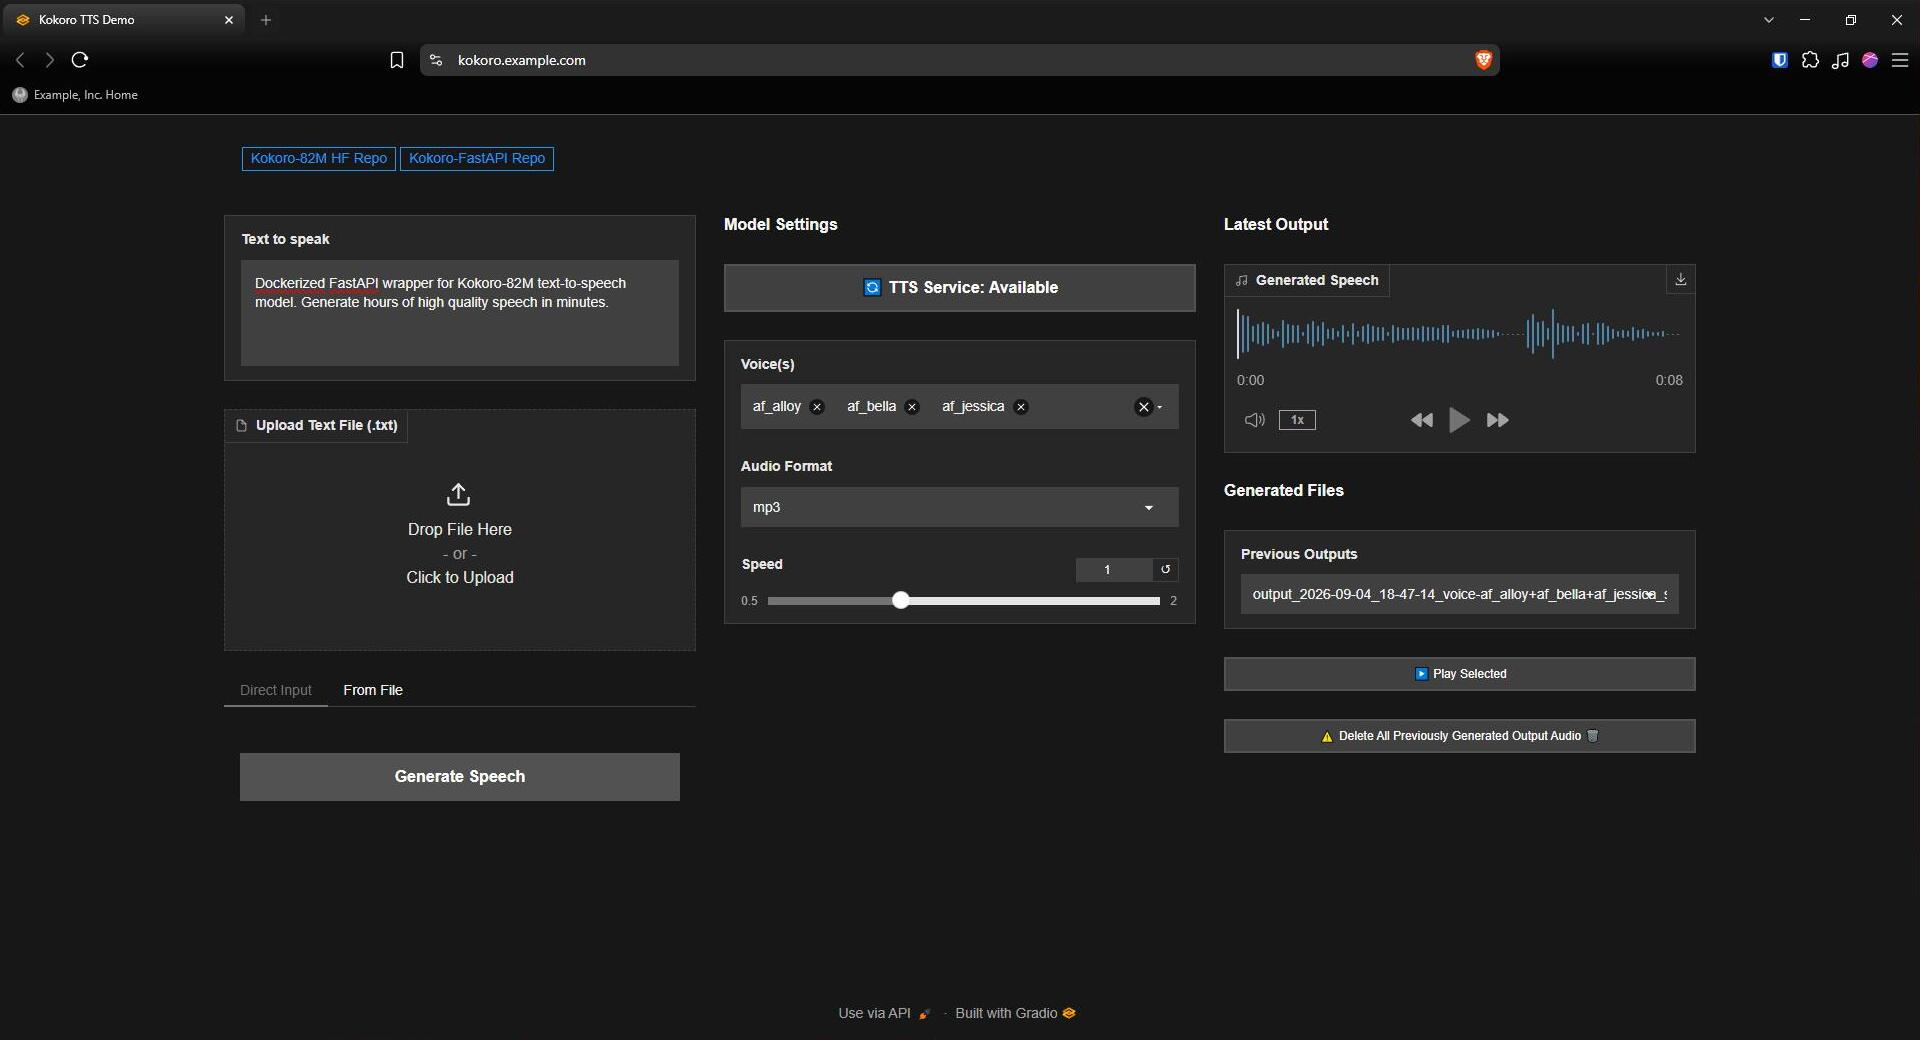Viewport: 1920px width, 1040px height.
Task: Open the Use via API link
Action: coord(884,1013)
